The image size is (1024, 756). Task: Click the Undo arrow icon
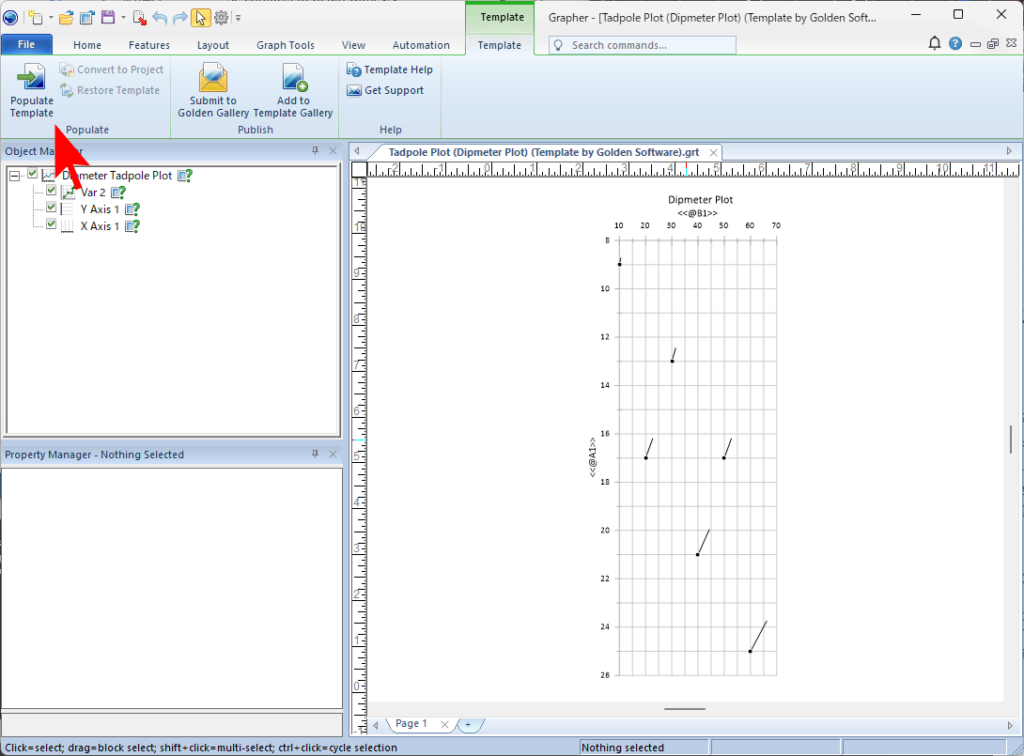coord(159,17)
